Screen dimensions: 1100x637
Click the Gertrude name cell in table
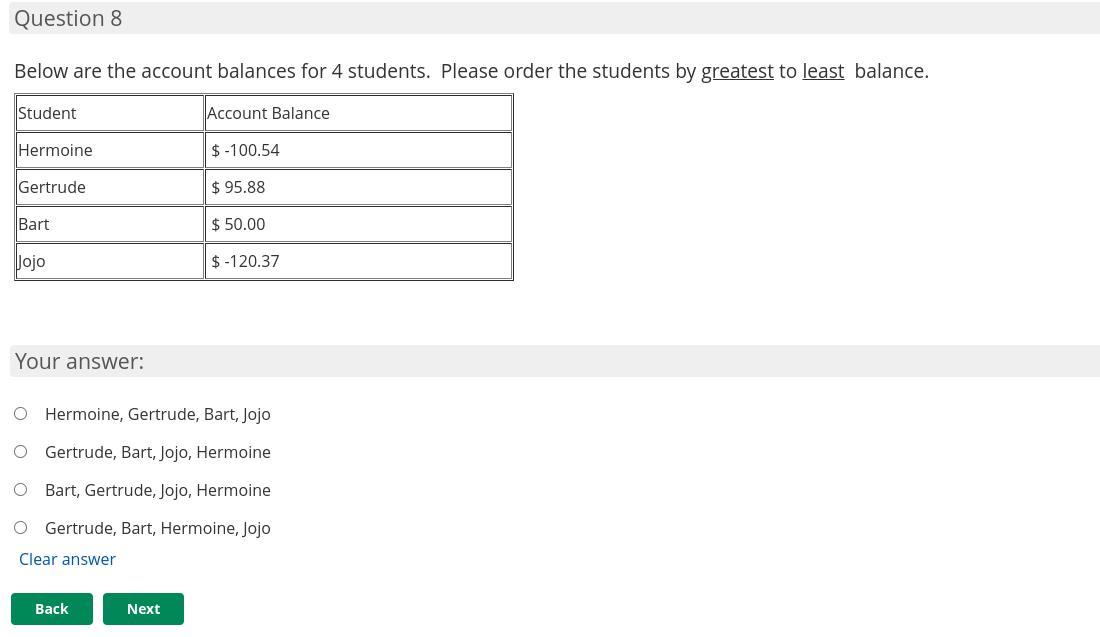click(x=110, y=187)
